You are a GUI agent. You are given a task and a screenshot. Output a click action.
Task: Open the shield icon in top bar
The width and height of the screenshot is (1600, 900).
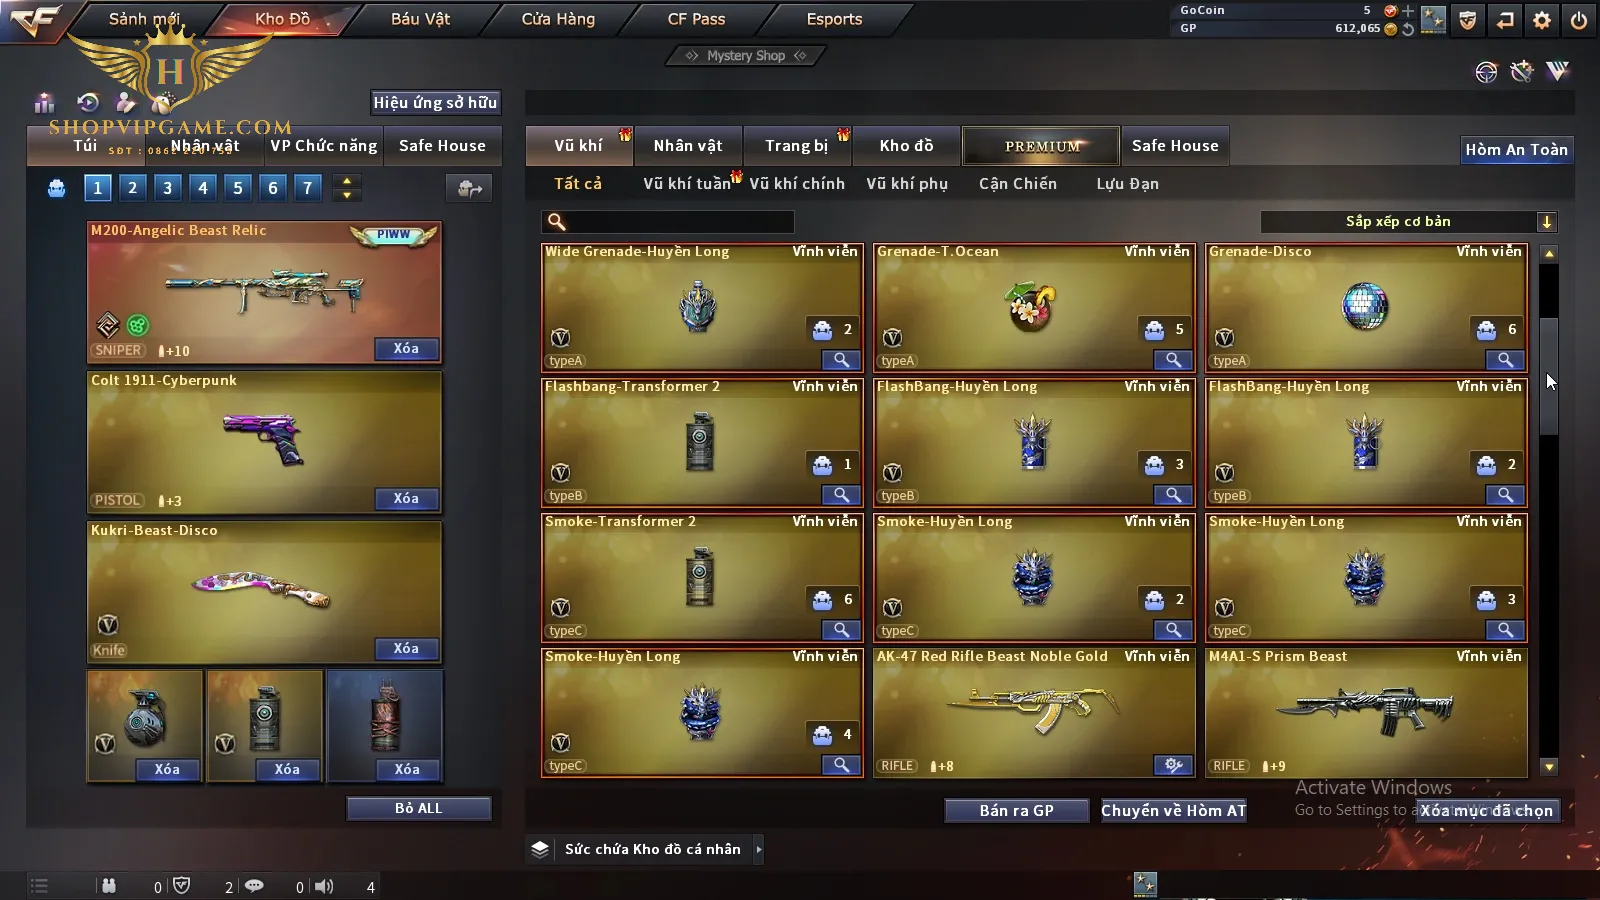(x=1468, y=20)
